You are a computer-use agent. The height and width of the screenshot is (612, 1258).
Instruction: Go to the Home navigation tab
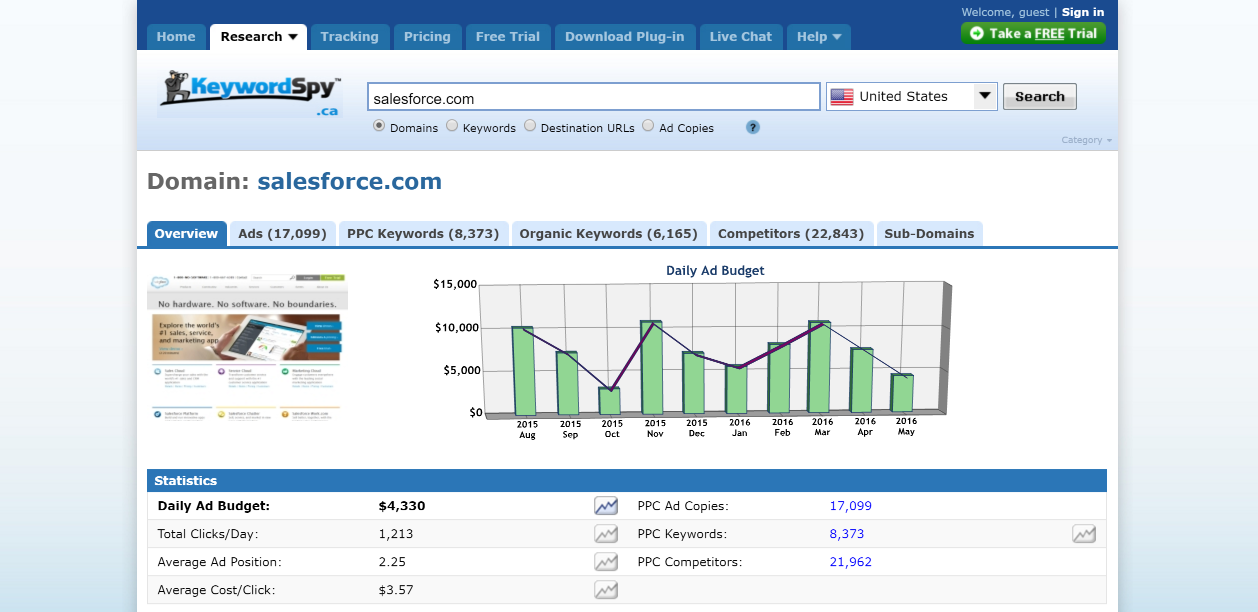176,37
